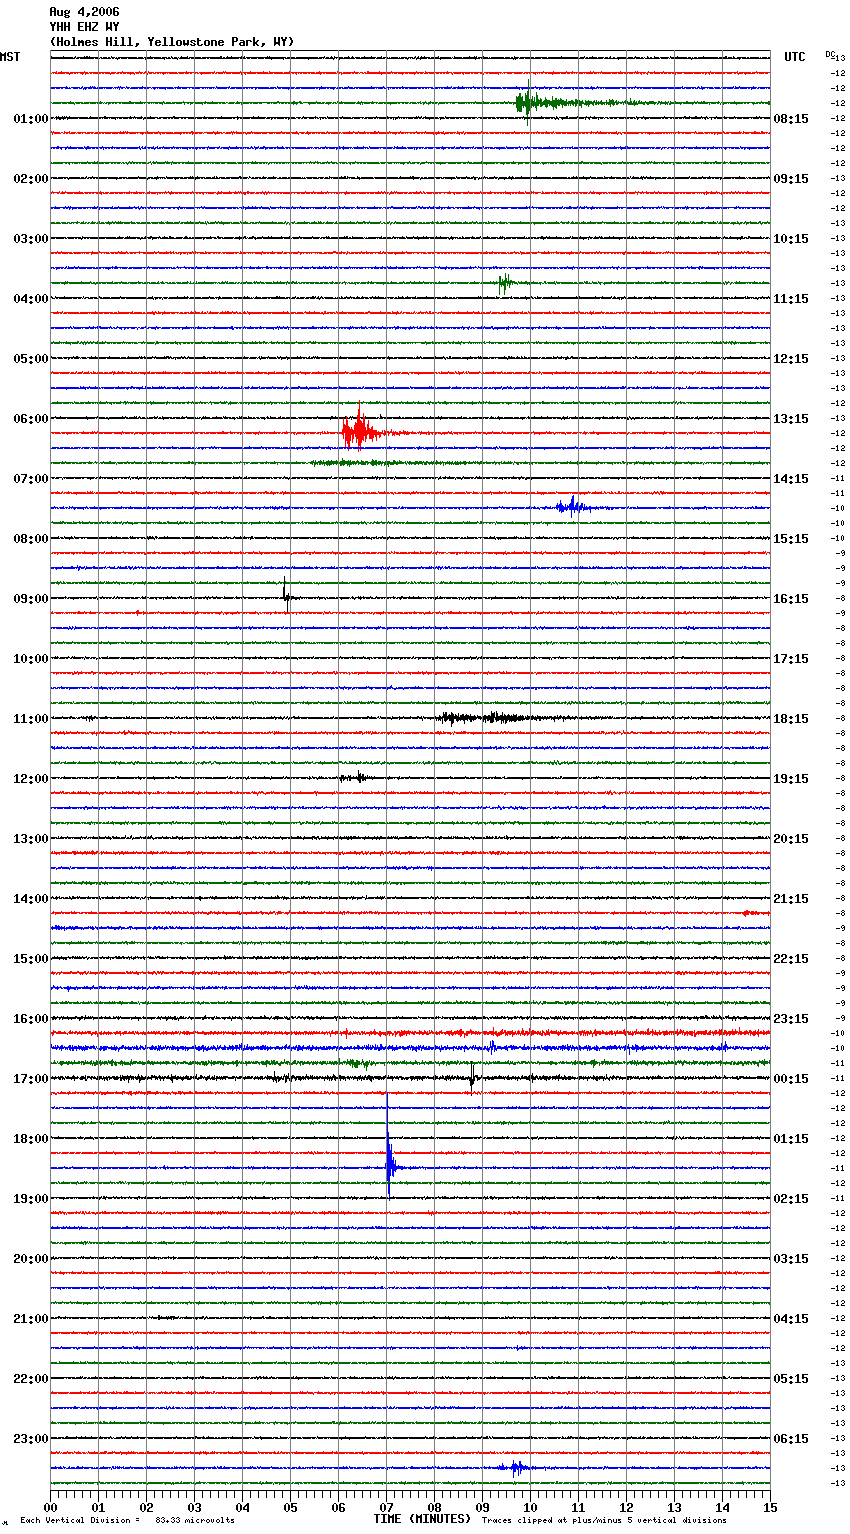Click the "03" tick on the minutes axis

pos(194,1507)
